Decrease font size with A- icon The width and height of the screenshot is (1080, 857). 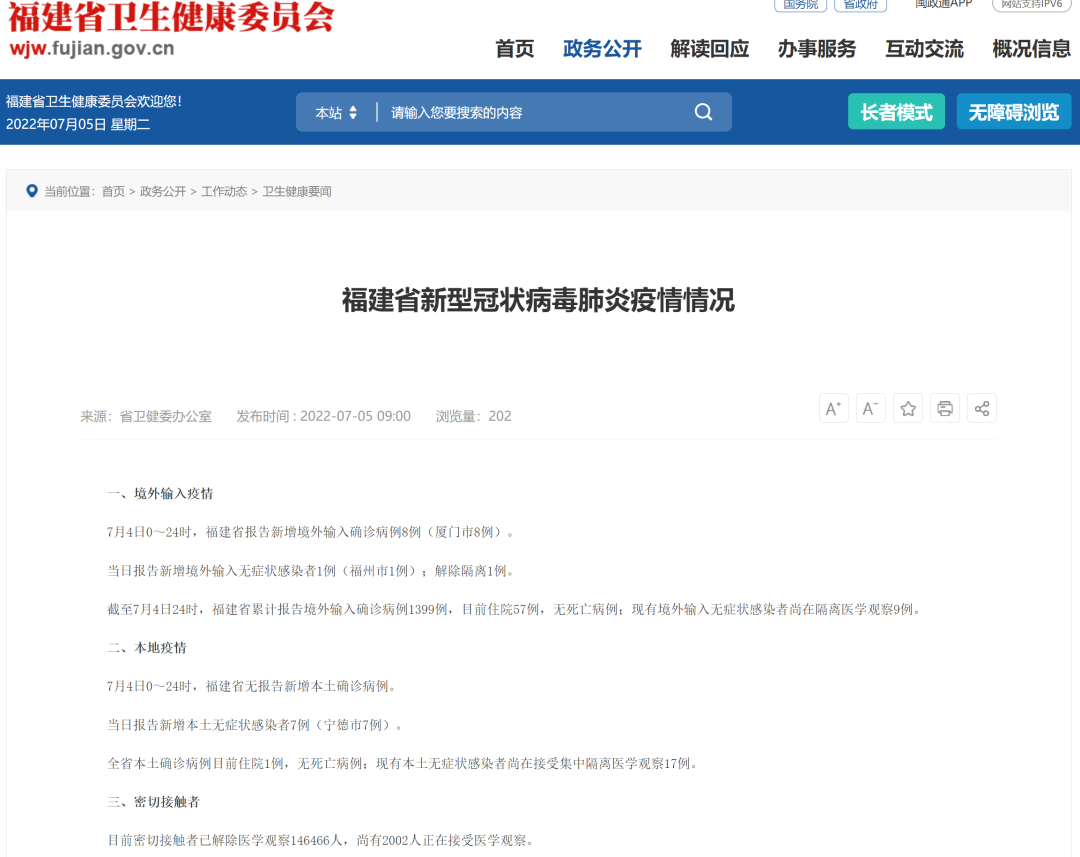(x=871, y=409)
